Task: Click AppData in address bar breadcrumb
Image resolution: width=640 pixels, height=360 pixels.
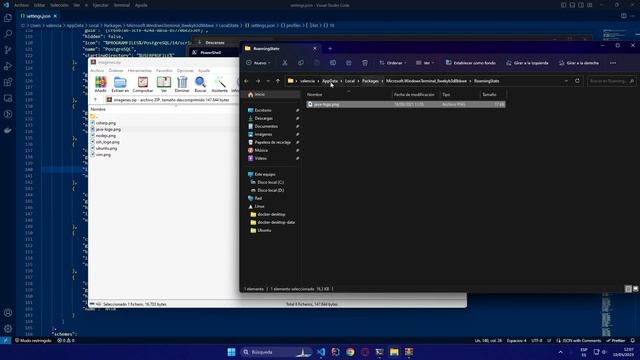Action: click(330, 81)
